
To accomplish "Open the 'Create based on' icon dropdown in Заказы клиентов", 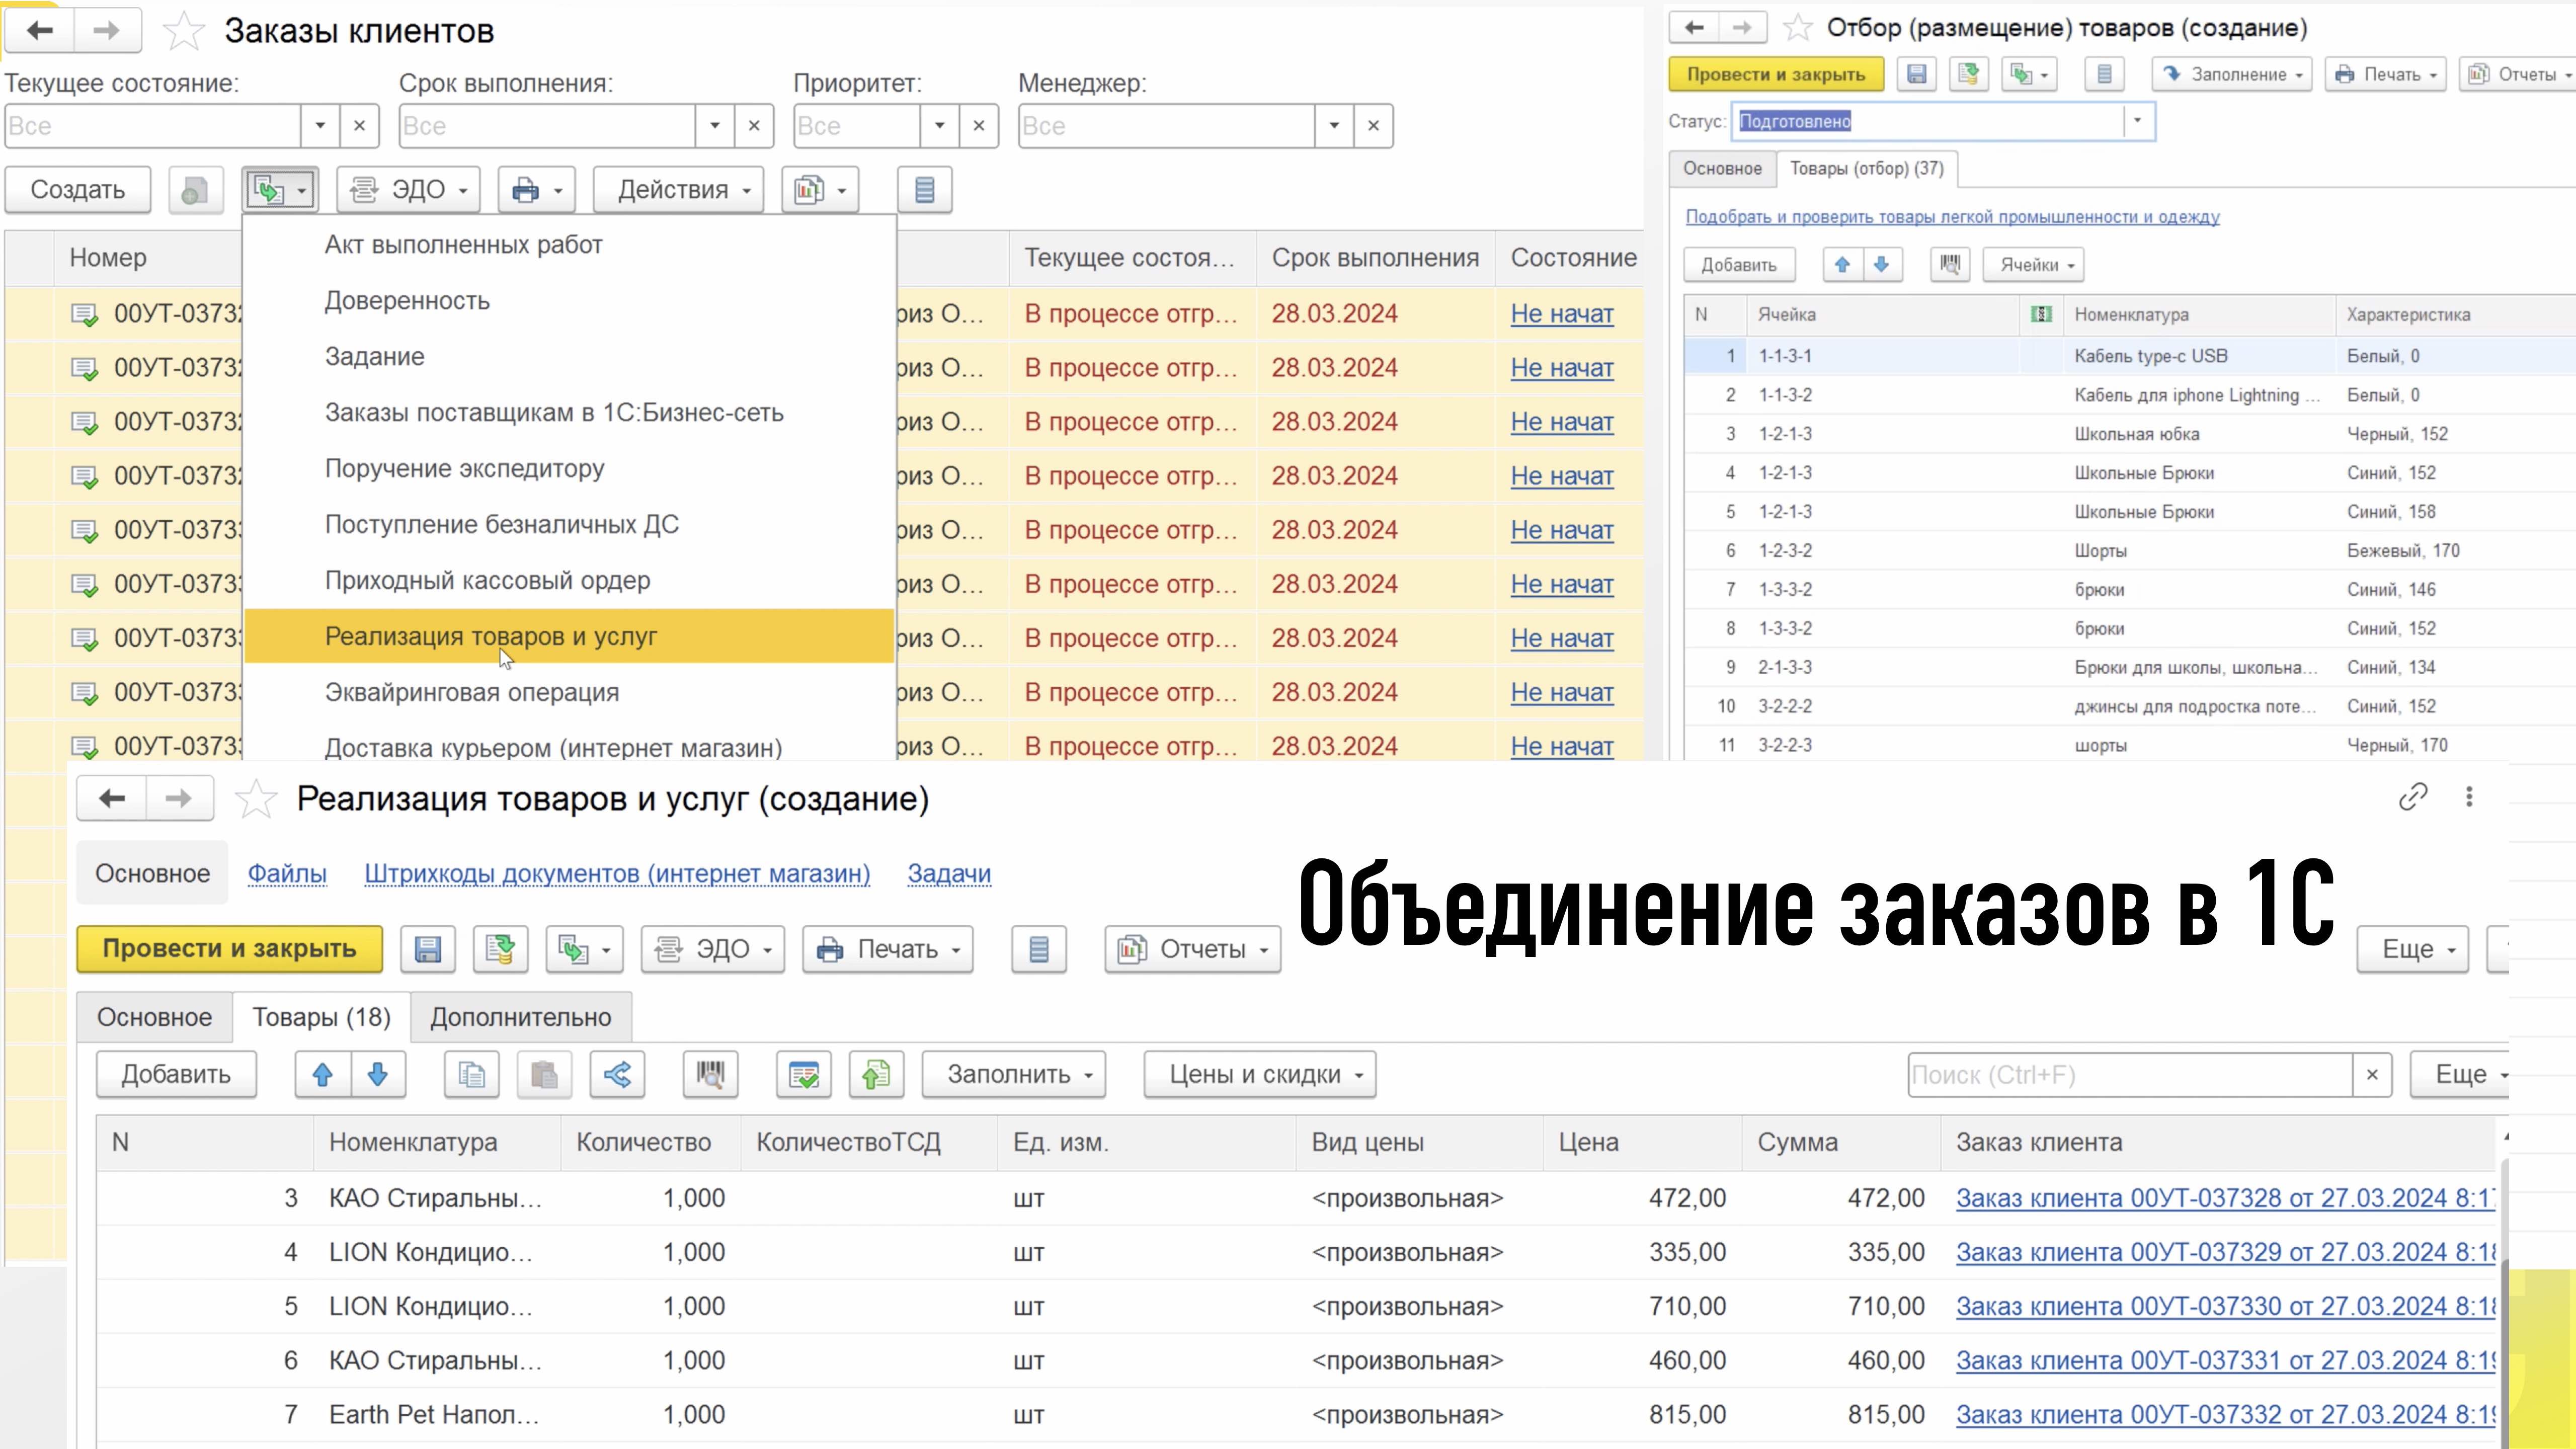I will tap(280, 189).
